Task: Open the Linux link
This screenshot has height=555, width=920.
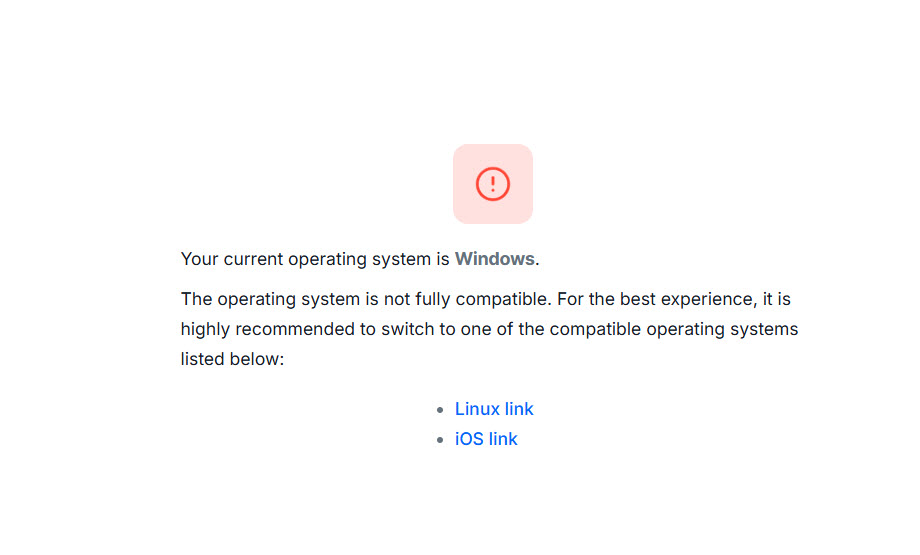Action: (x=494, y=409)
